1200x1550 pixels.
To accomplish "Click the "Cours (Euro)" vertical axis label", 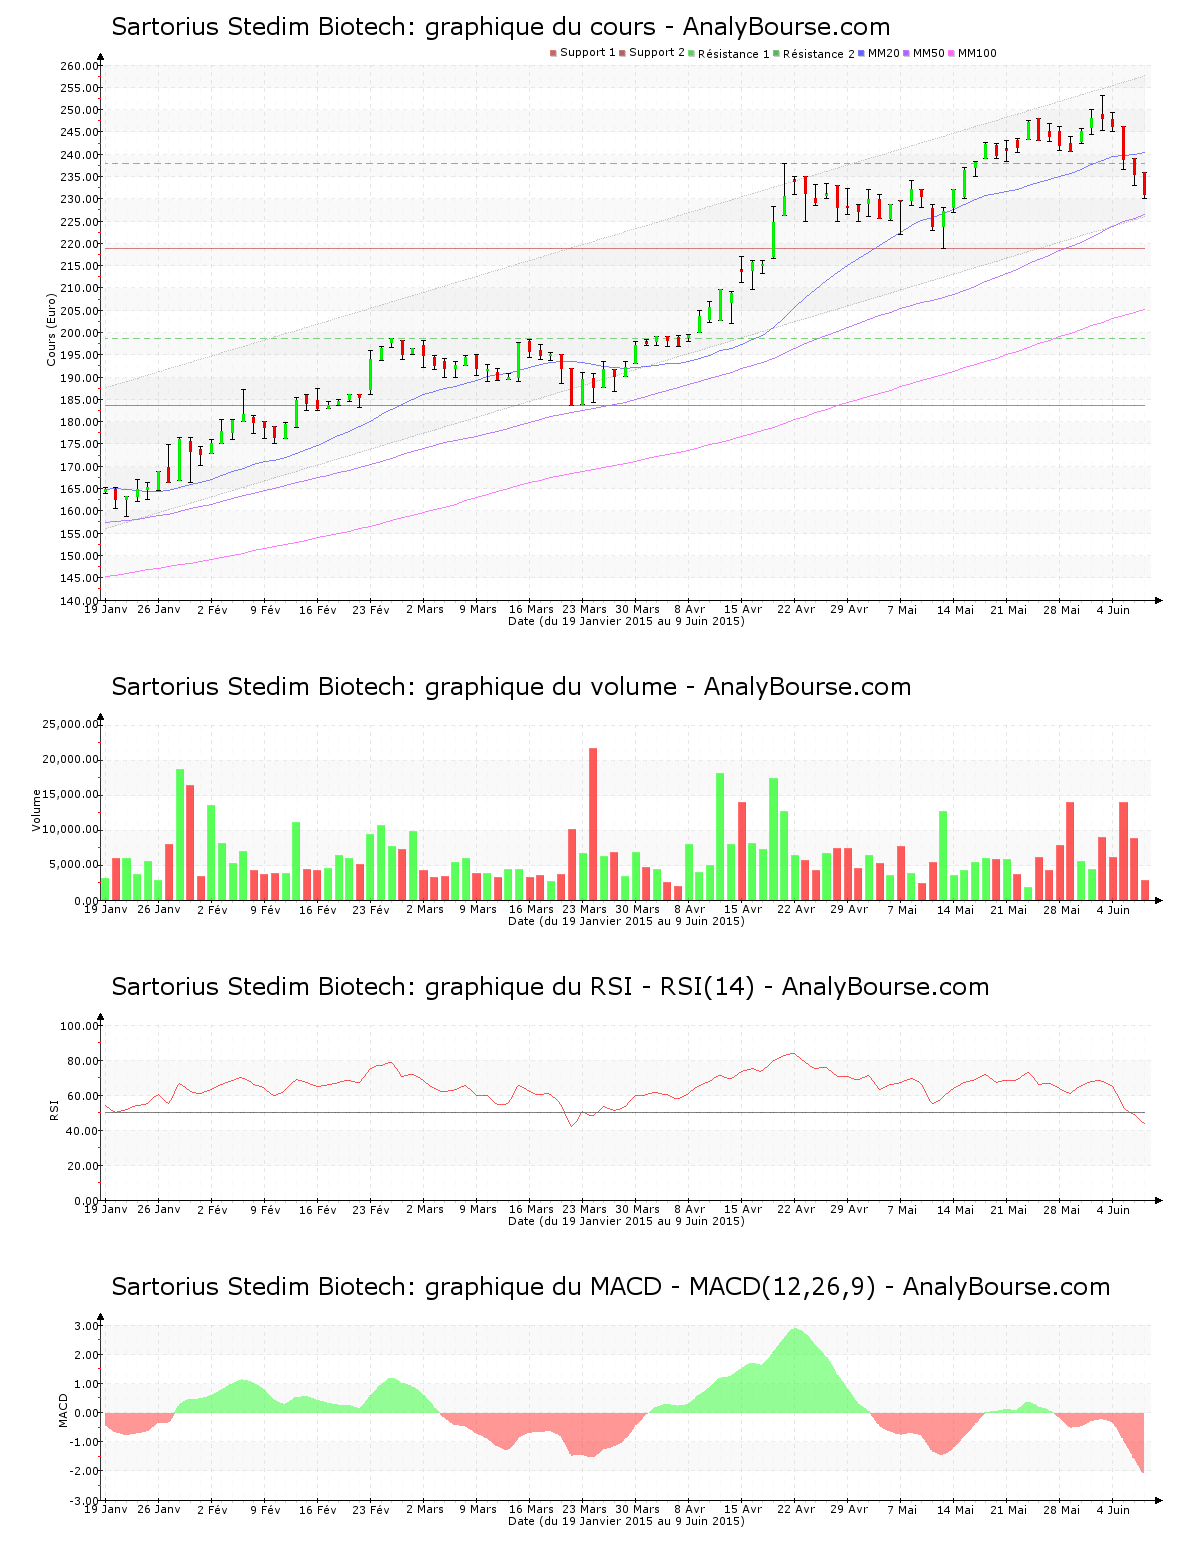I will click(51, 329).
